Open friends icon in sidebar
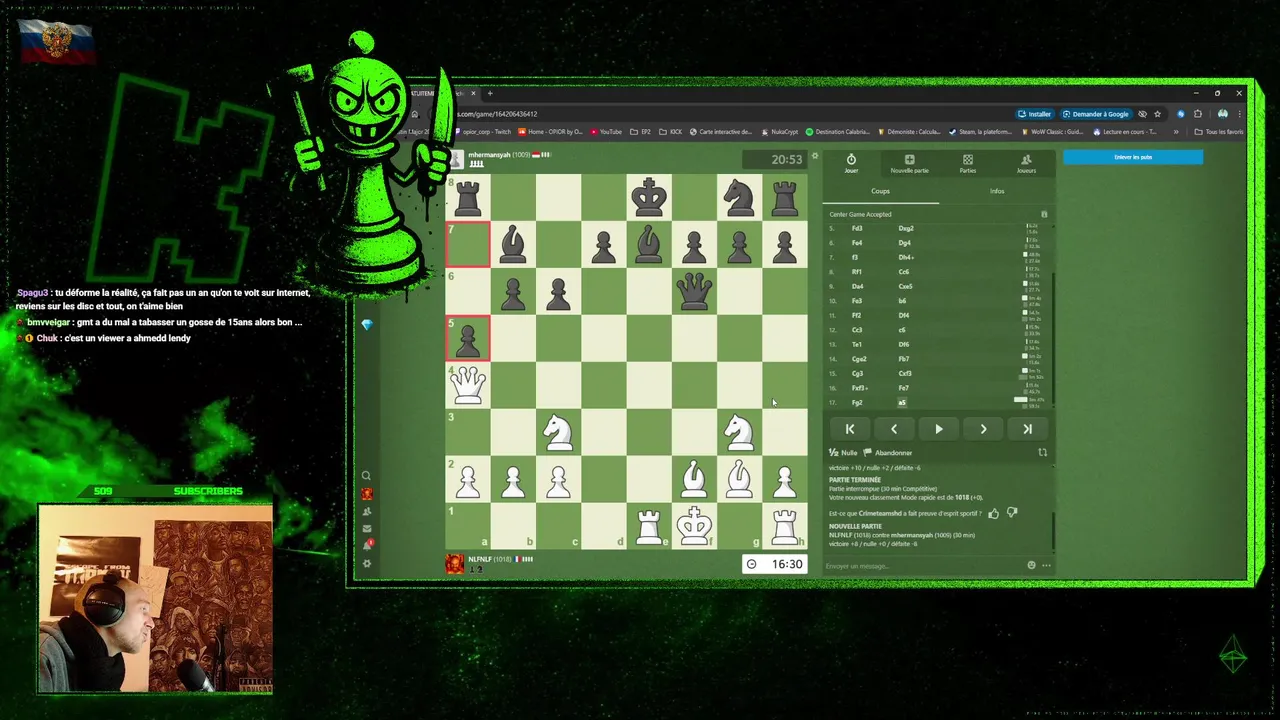This screenshot has height=720, width=1280. click(x=367, y=511)
